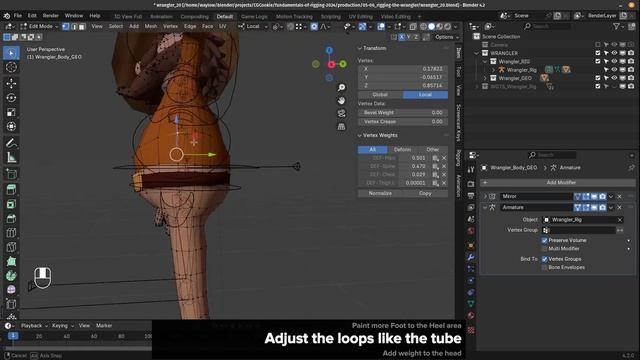This screenshot has height=360, width=640.
Task: Click the vertex X coordinate field
Action: [403, 69]
